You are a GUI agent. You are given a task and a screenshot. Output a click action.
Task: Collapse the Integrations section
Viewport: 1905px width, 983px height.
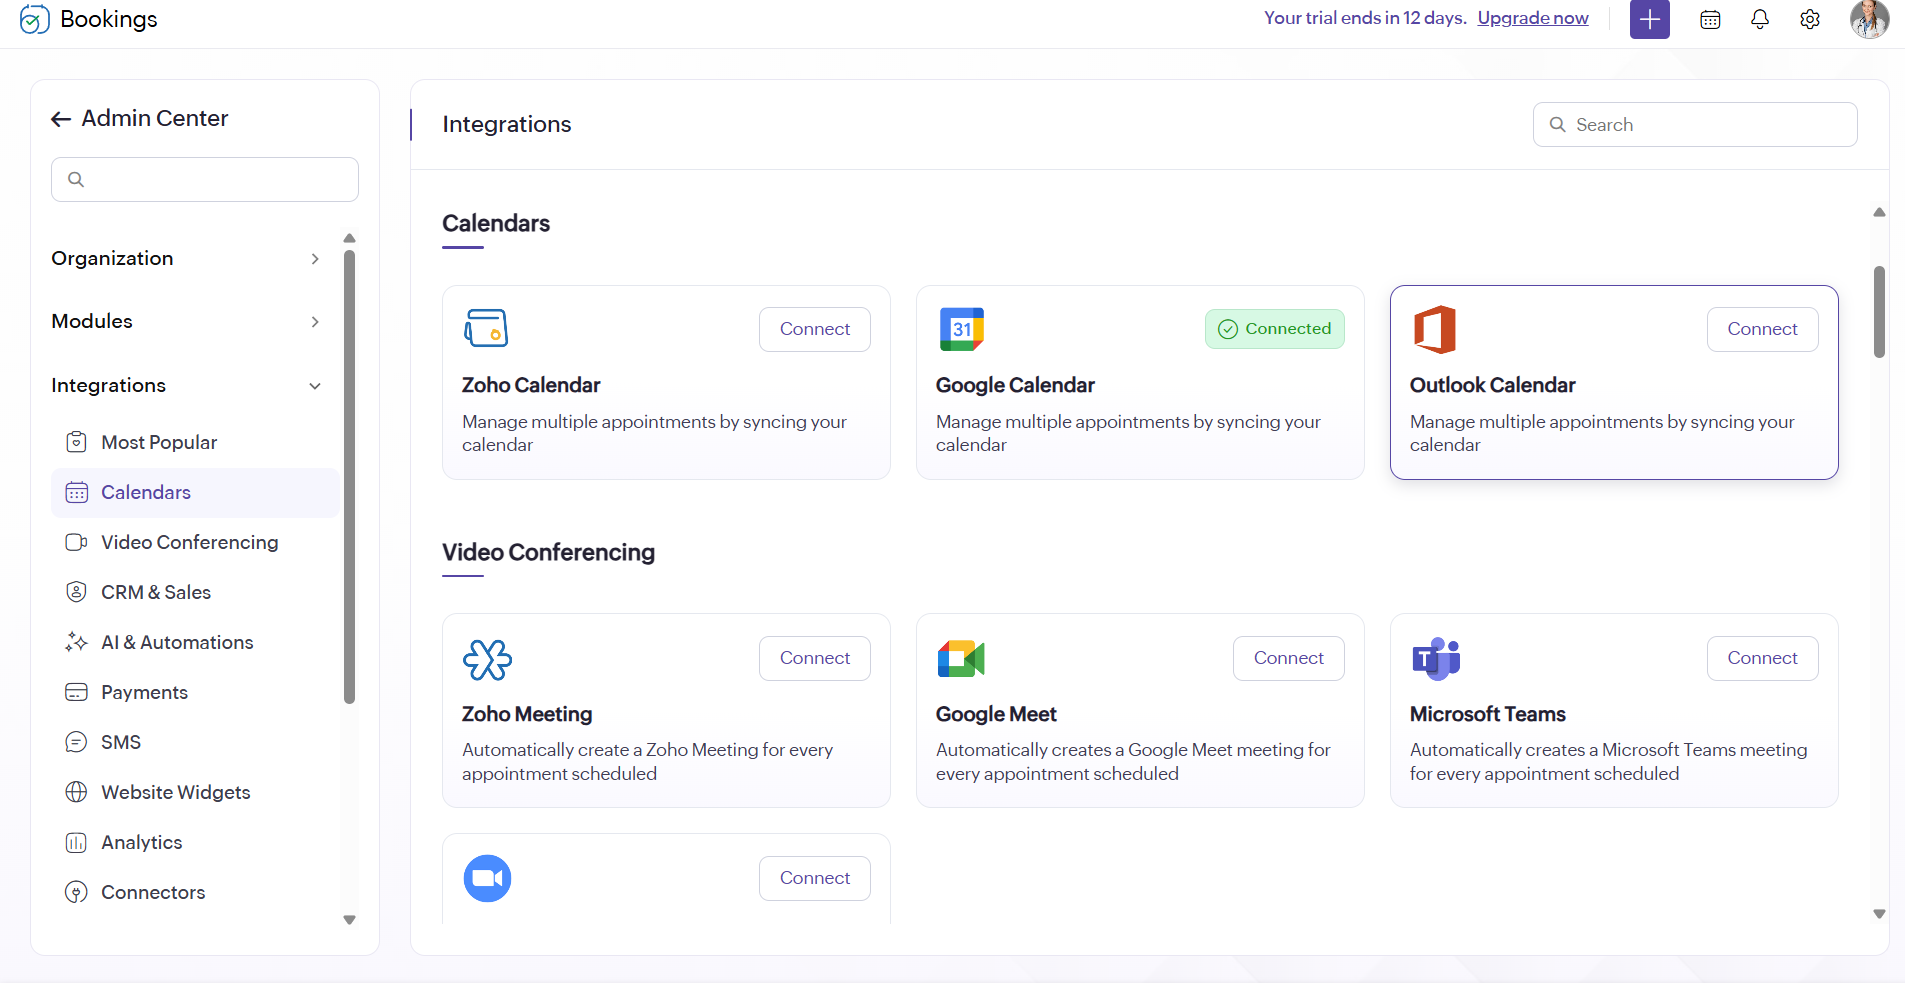point(186,385)
